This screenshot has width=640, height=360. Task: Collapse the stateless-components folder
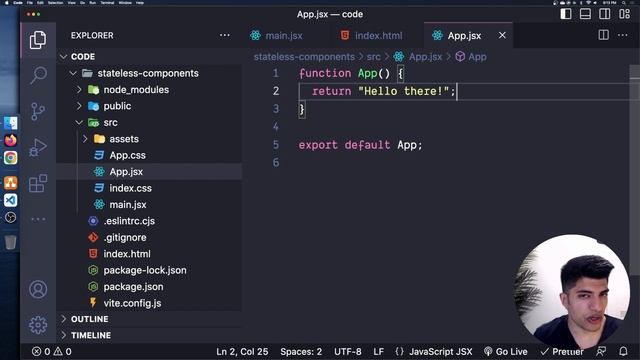pos(149,73)
